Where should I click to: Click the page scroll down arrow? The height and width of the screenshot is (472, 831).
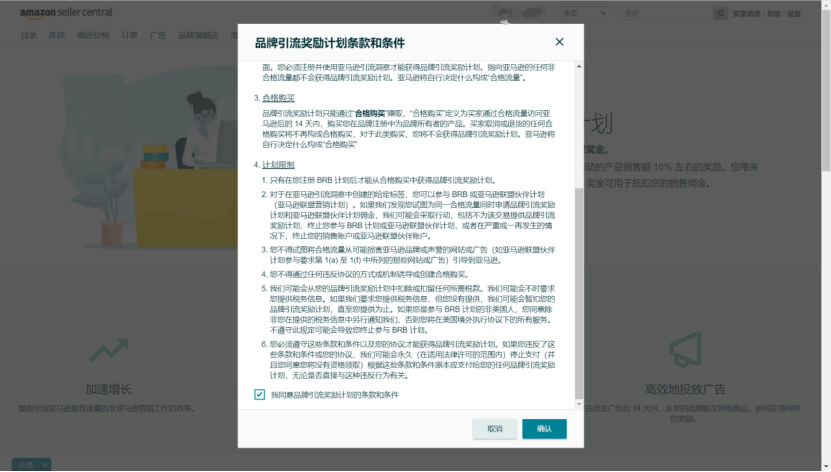tap(826, 467)
